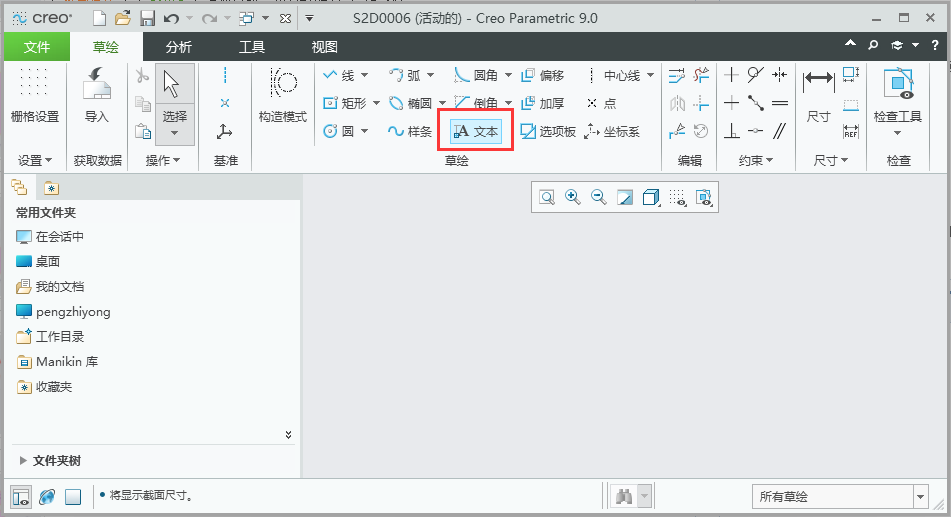Click the 导入 import button

point(96,97)
